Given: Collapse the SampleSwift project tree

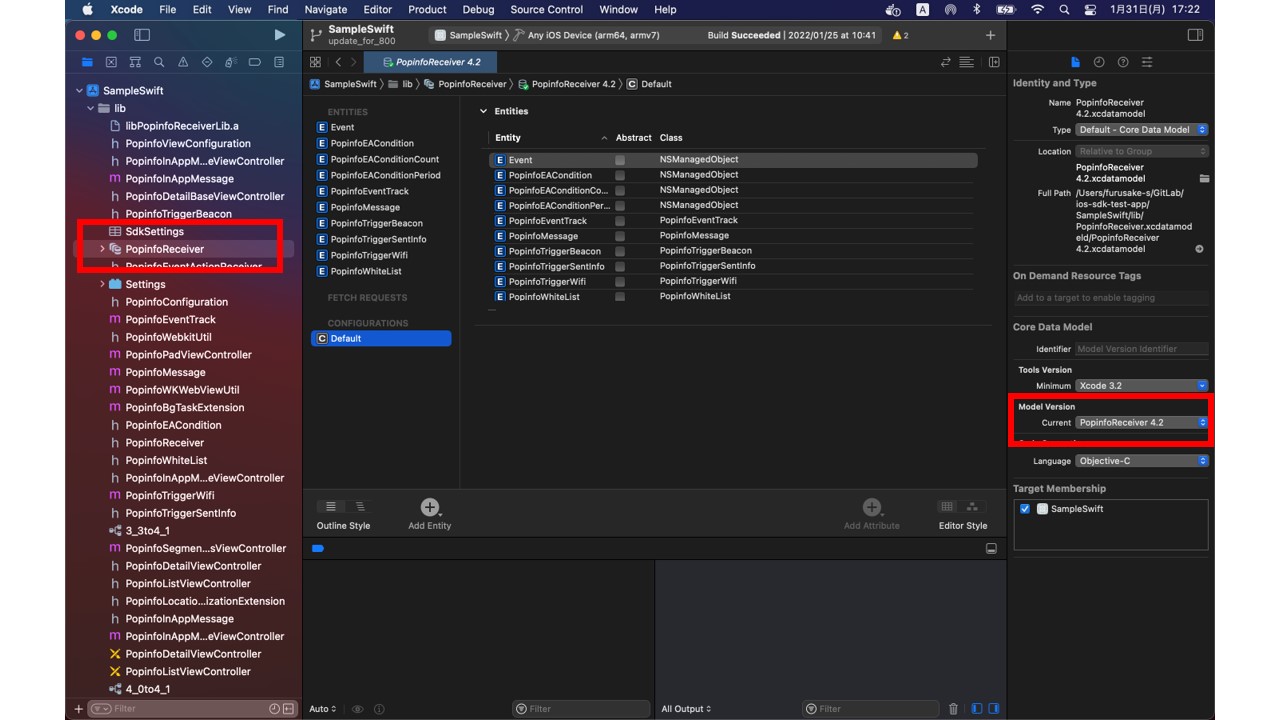Looking at the screenshot, I should [x=79, y=90].
